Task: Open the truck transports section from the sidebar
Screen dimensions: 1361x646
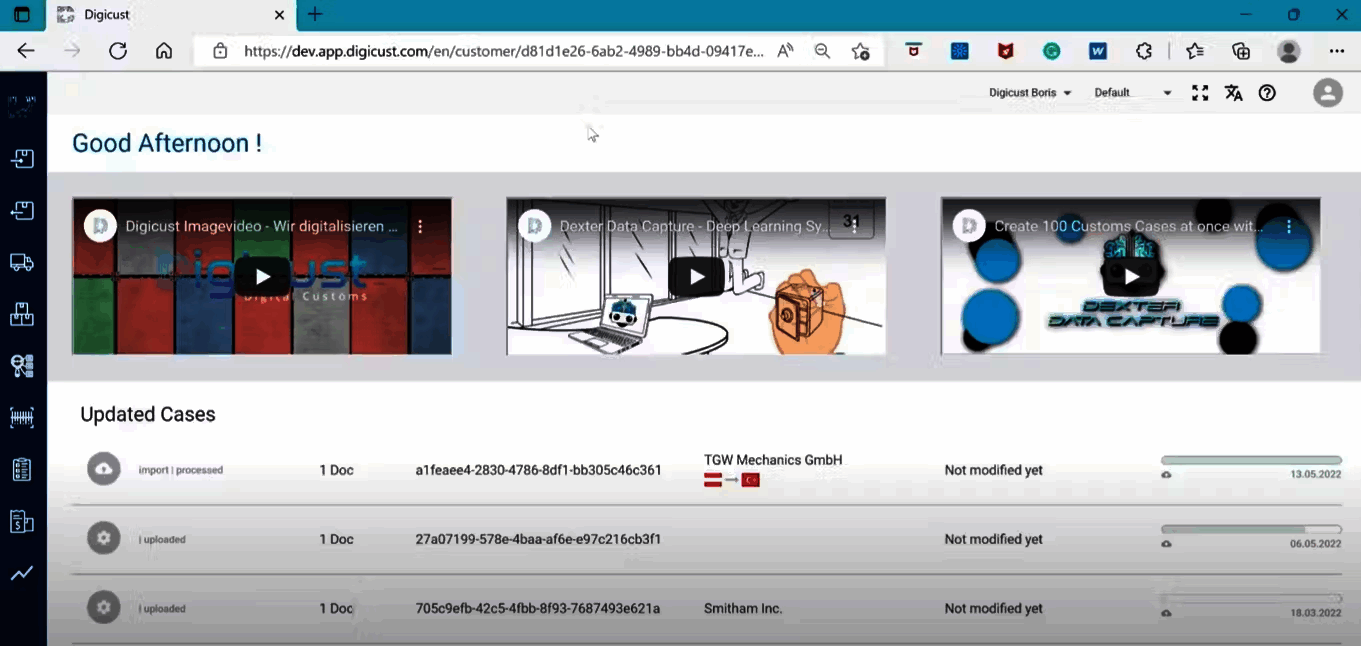Action: [22, 262]
